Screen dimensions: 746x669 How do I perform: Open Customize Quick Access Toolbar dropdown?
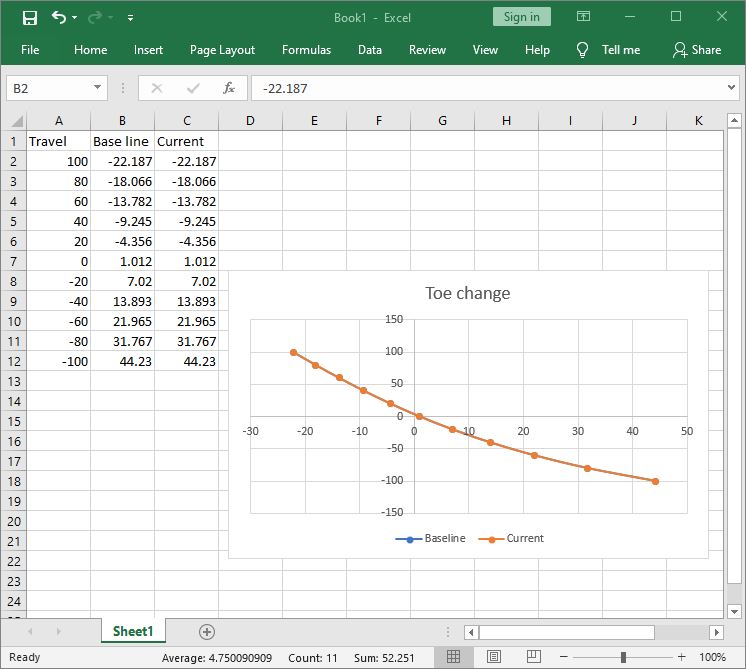(x=131, y=18)
